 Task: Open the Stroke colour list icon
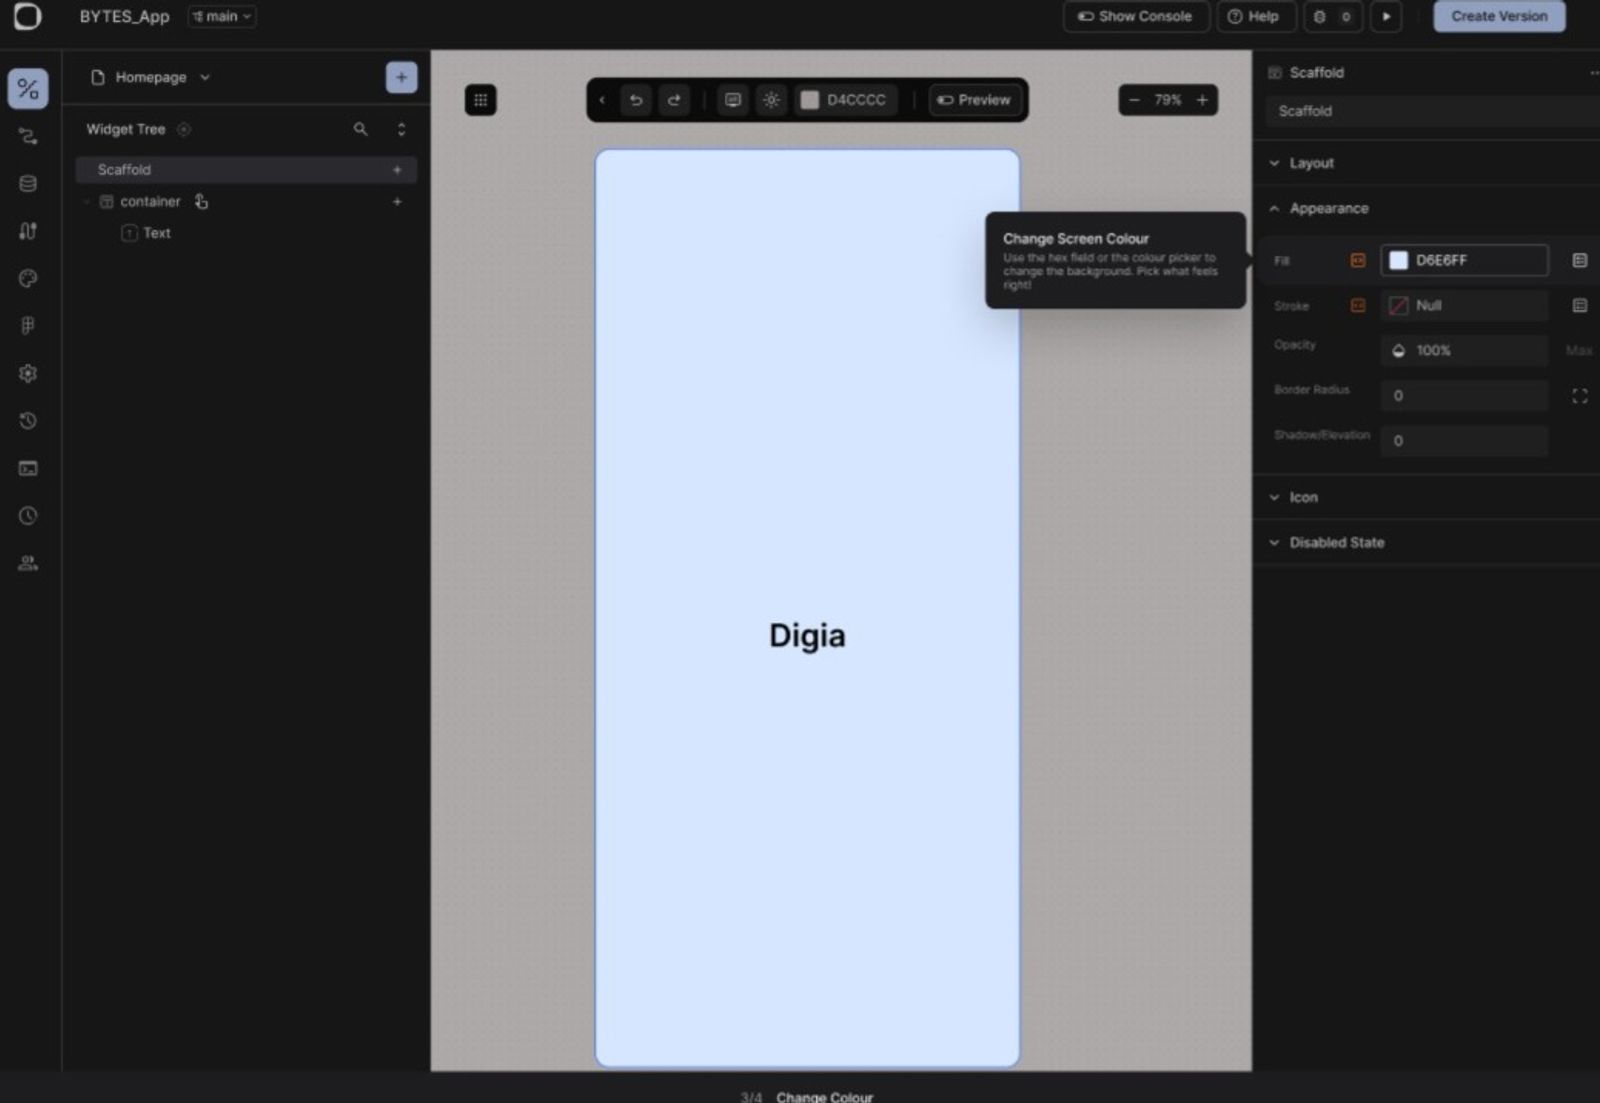tap(1580, 305)
